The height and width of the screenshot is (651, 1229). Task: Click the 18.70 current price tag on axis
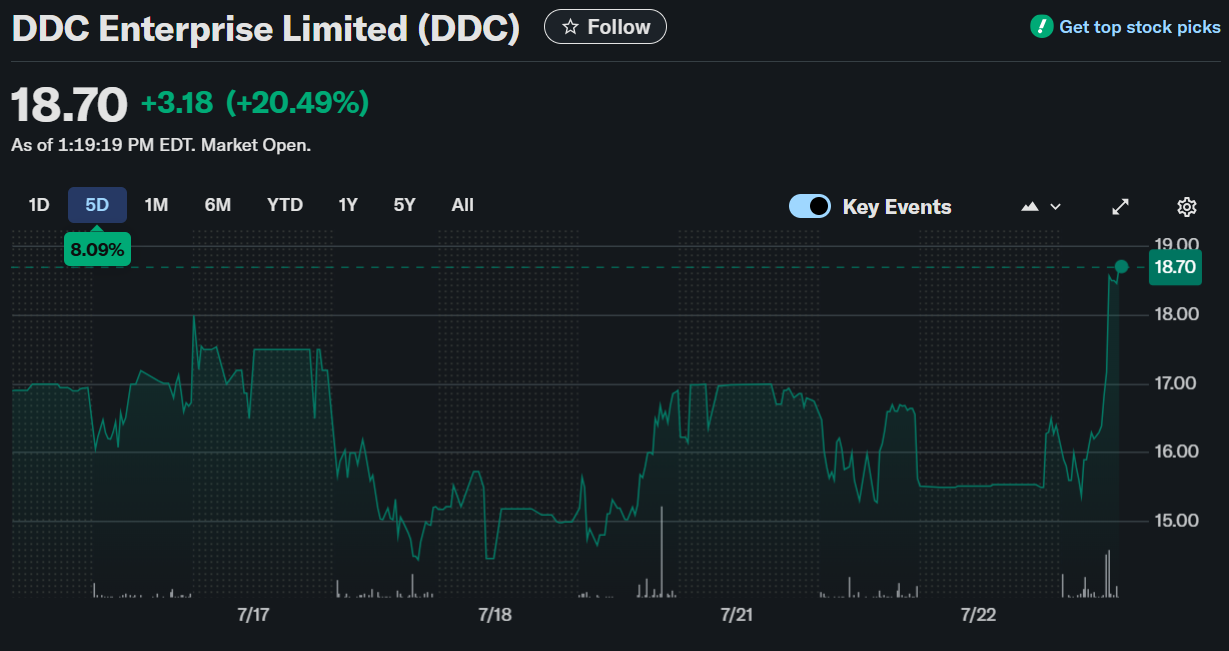1175,267
